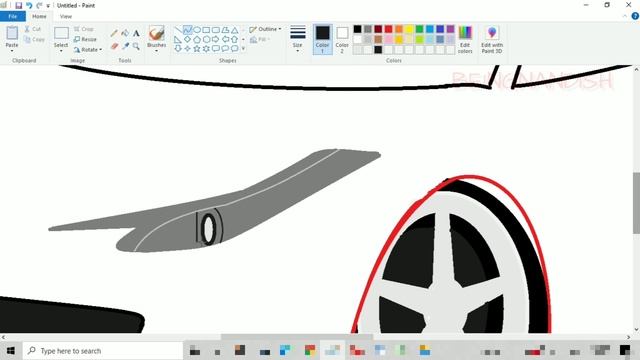Viewport: 640px width, 360px height.
Task: Select the Pencil tool
Action: tap(114, 33)
